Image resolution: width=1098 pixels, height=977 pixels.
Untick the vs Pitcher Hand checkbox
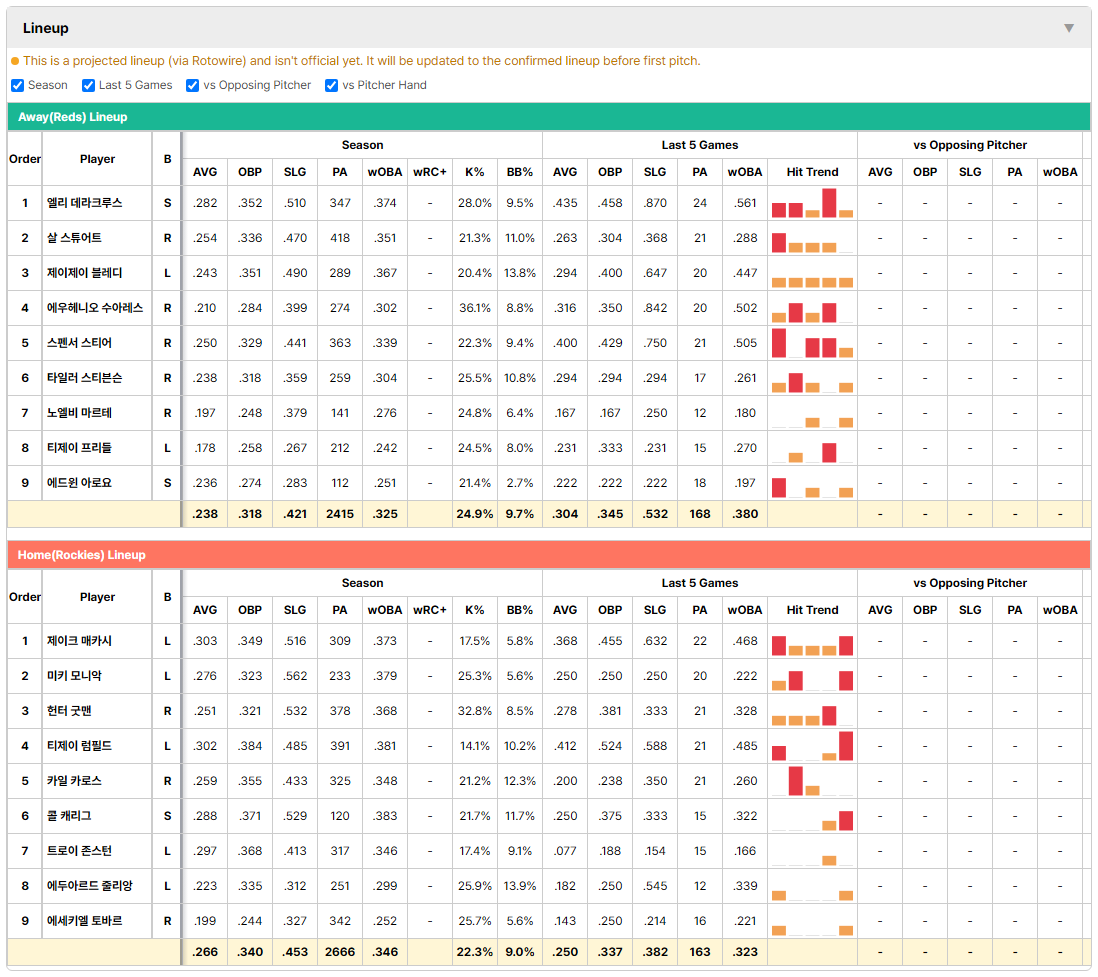(331, 85)
